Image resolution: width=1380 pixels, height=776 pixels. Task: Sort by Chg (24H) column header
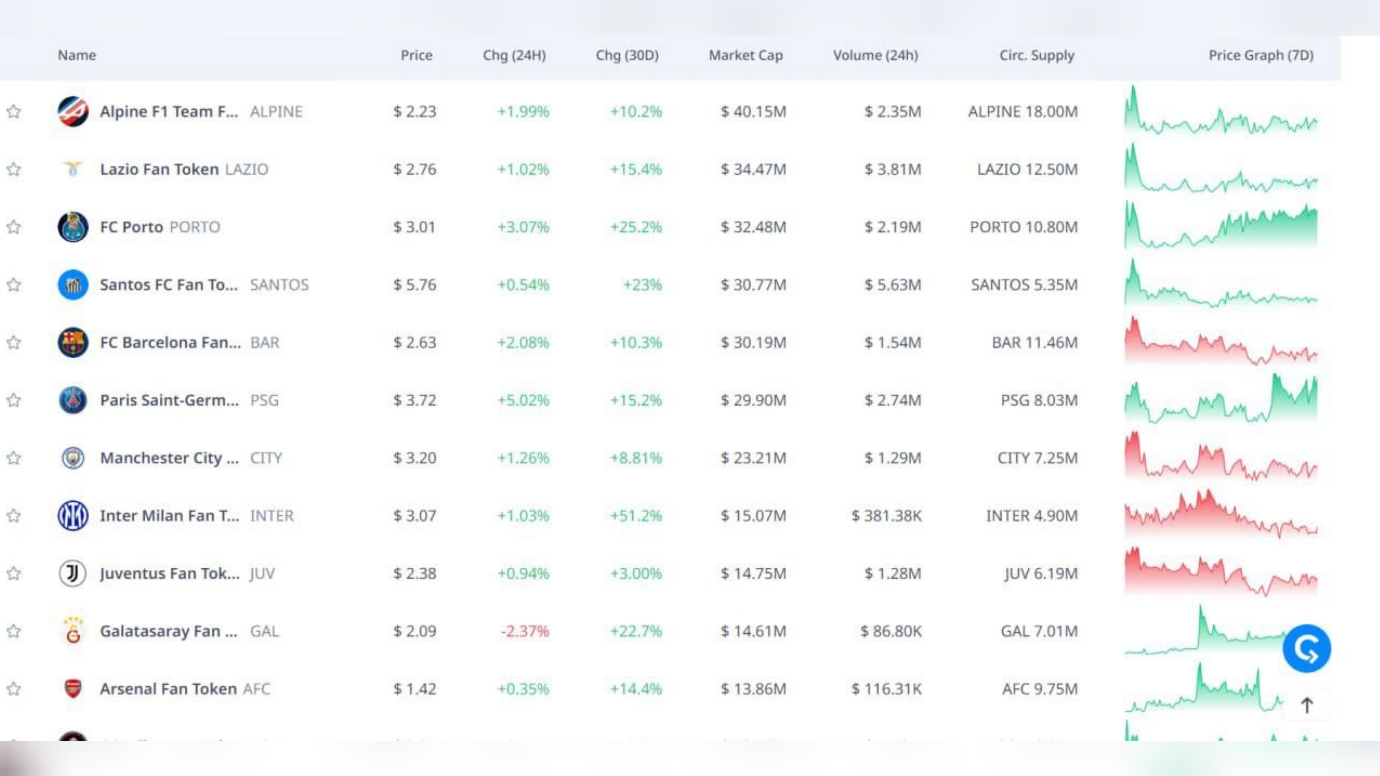coord(514,55)
